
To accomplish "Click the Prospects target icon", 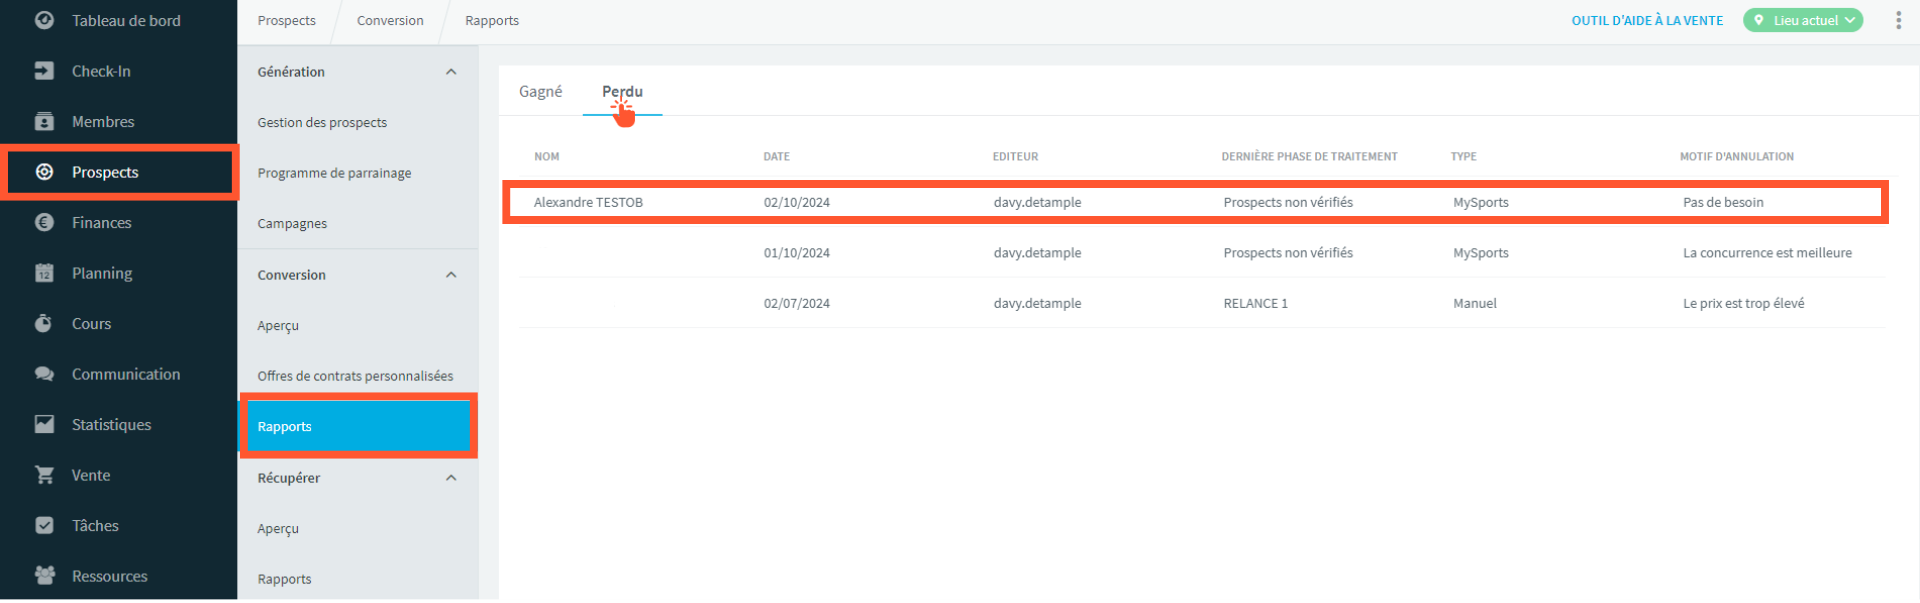I will [x=44, y=172].
